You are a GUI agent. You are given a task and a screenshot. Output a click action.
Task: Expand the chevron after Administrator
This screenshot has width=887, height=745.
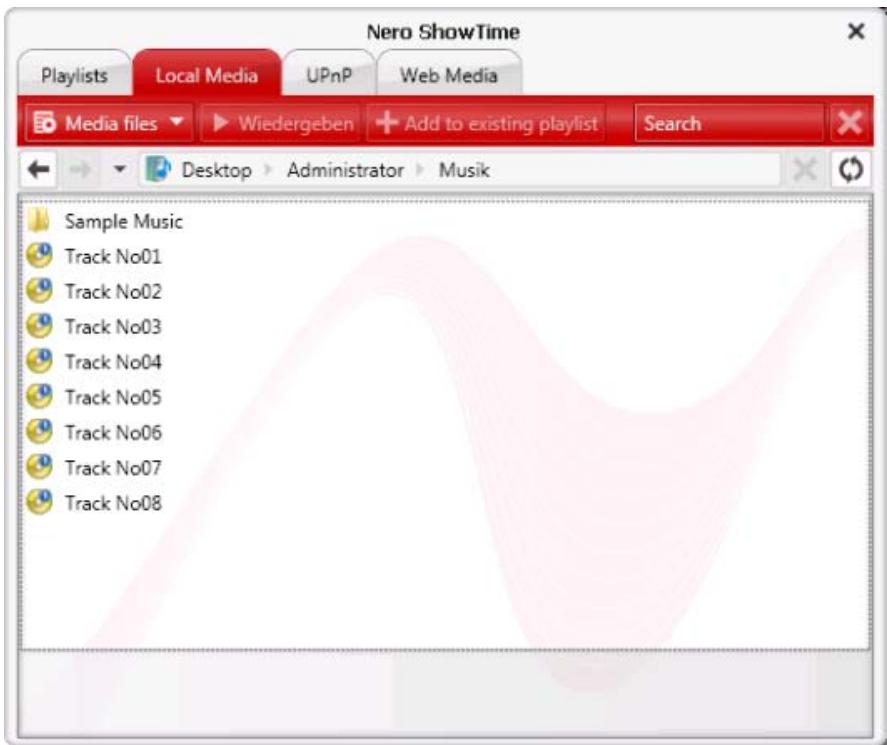(420, 170)
